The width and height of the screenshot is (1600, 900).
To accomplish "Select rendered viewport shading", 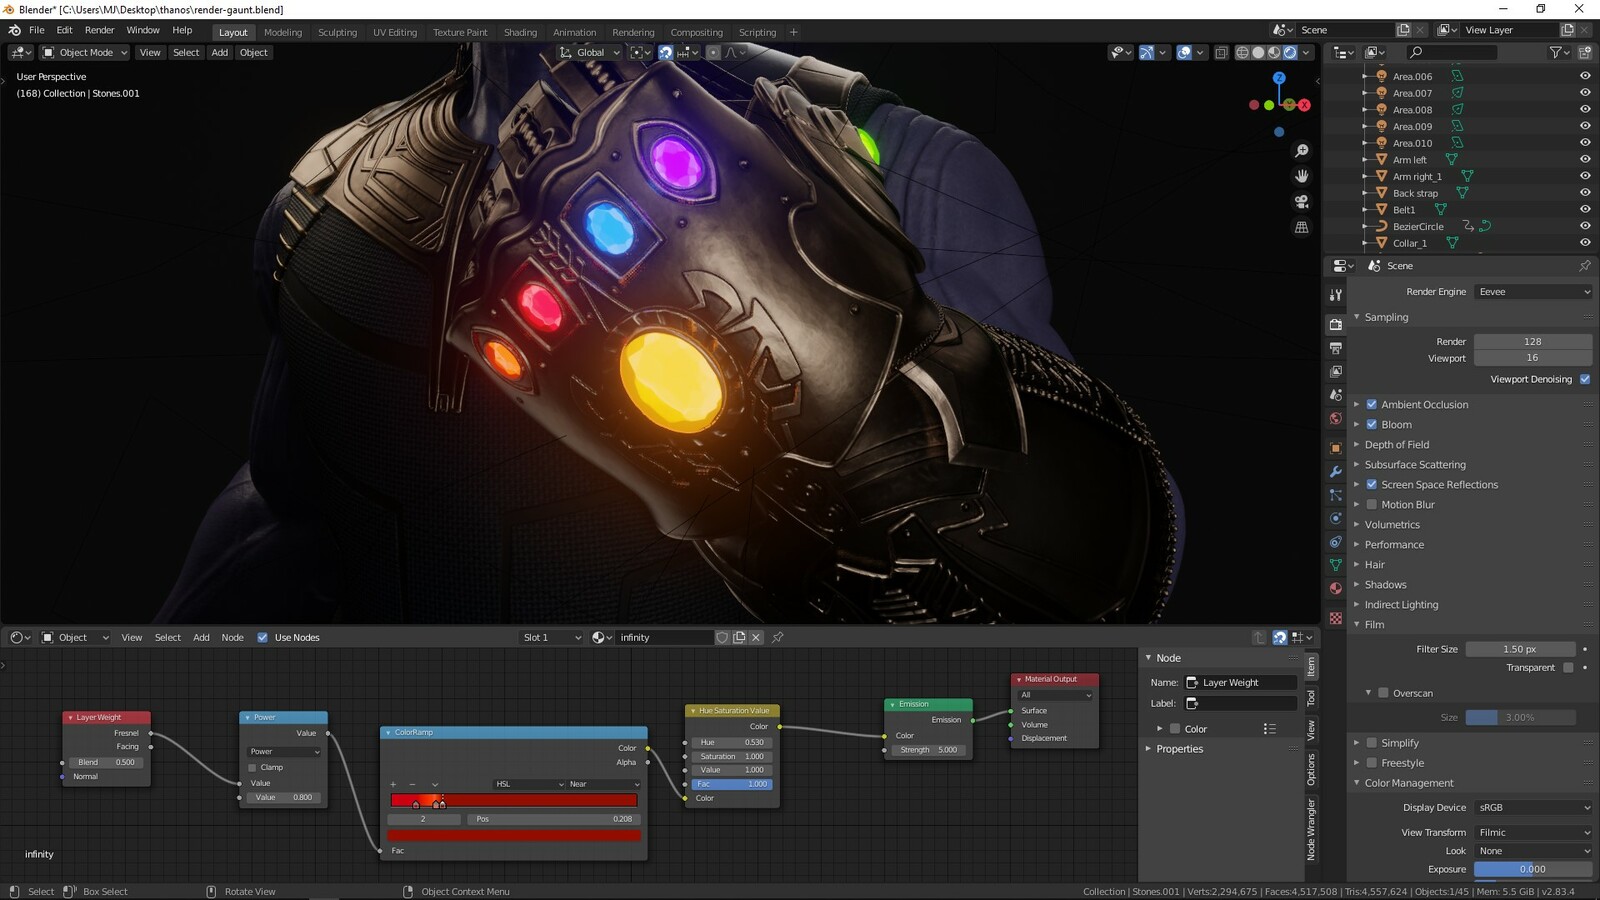I will 1290,52.
